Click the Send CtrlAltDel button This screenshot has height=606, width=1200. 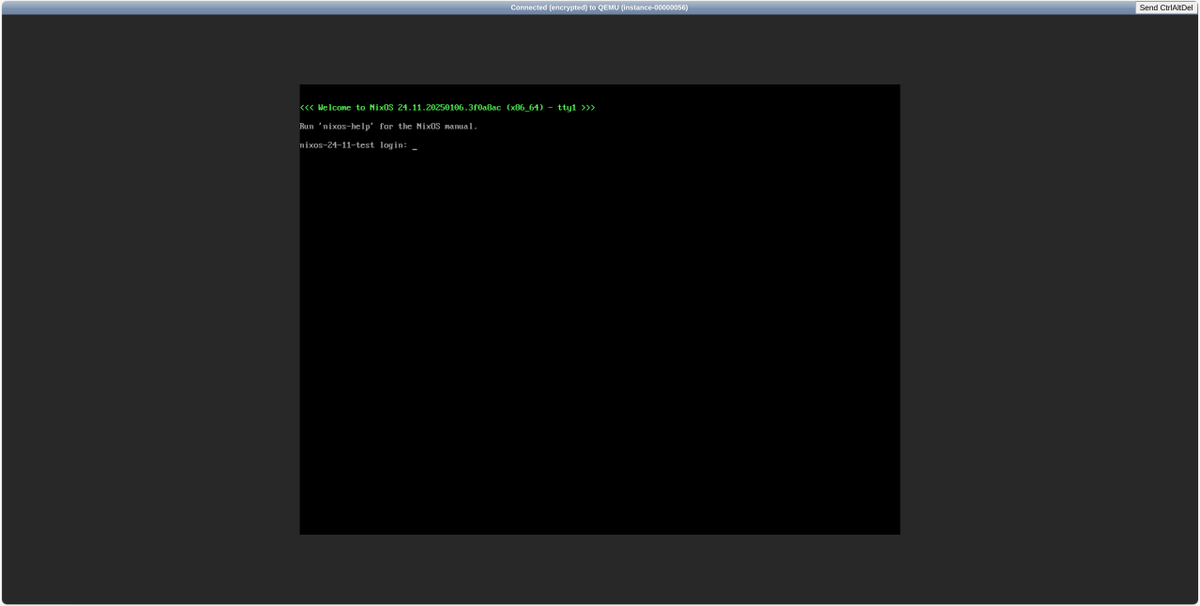point(1166,7)
